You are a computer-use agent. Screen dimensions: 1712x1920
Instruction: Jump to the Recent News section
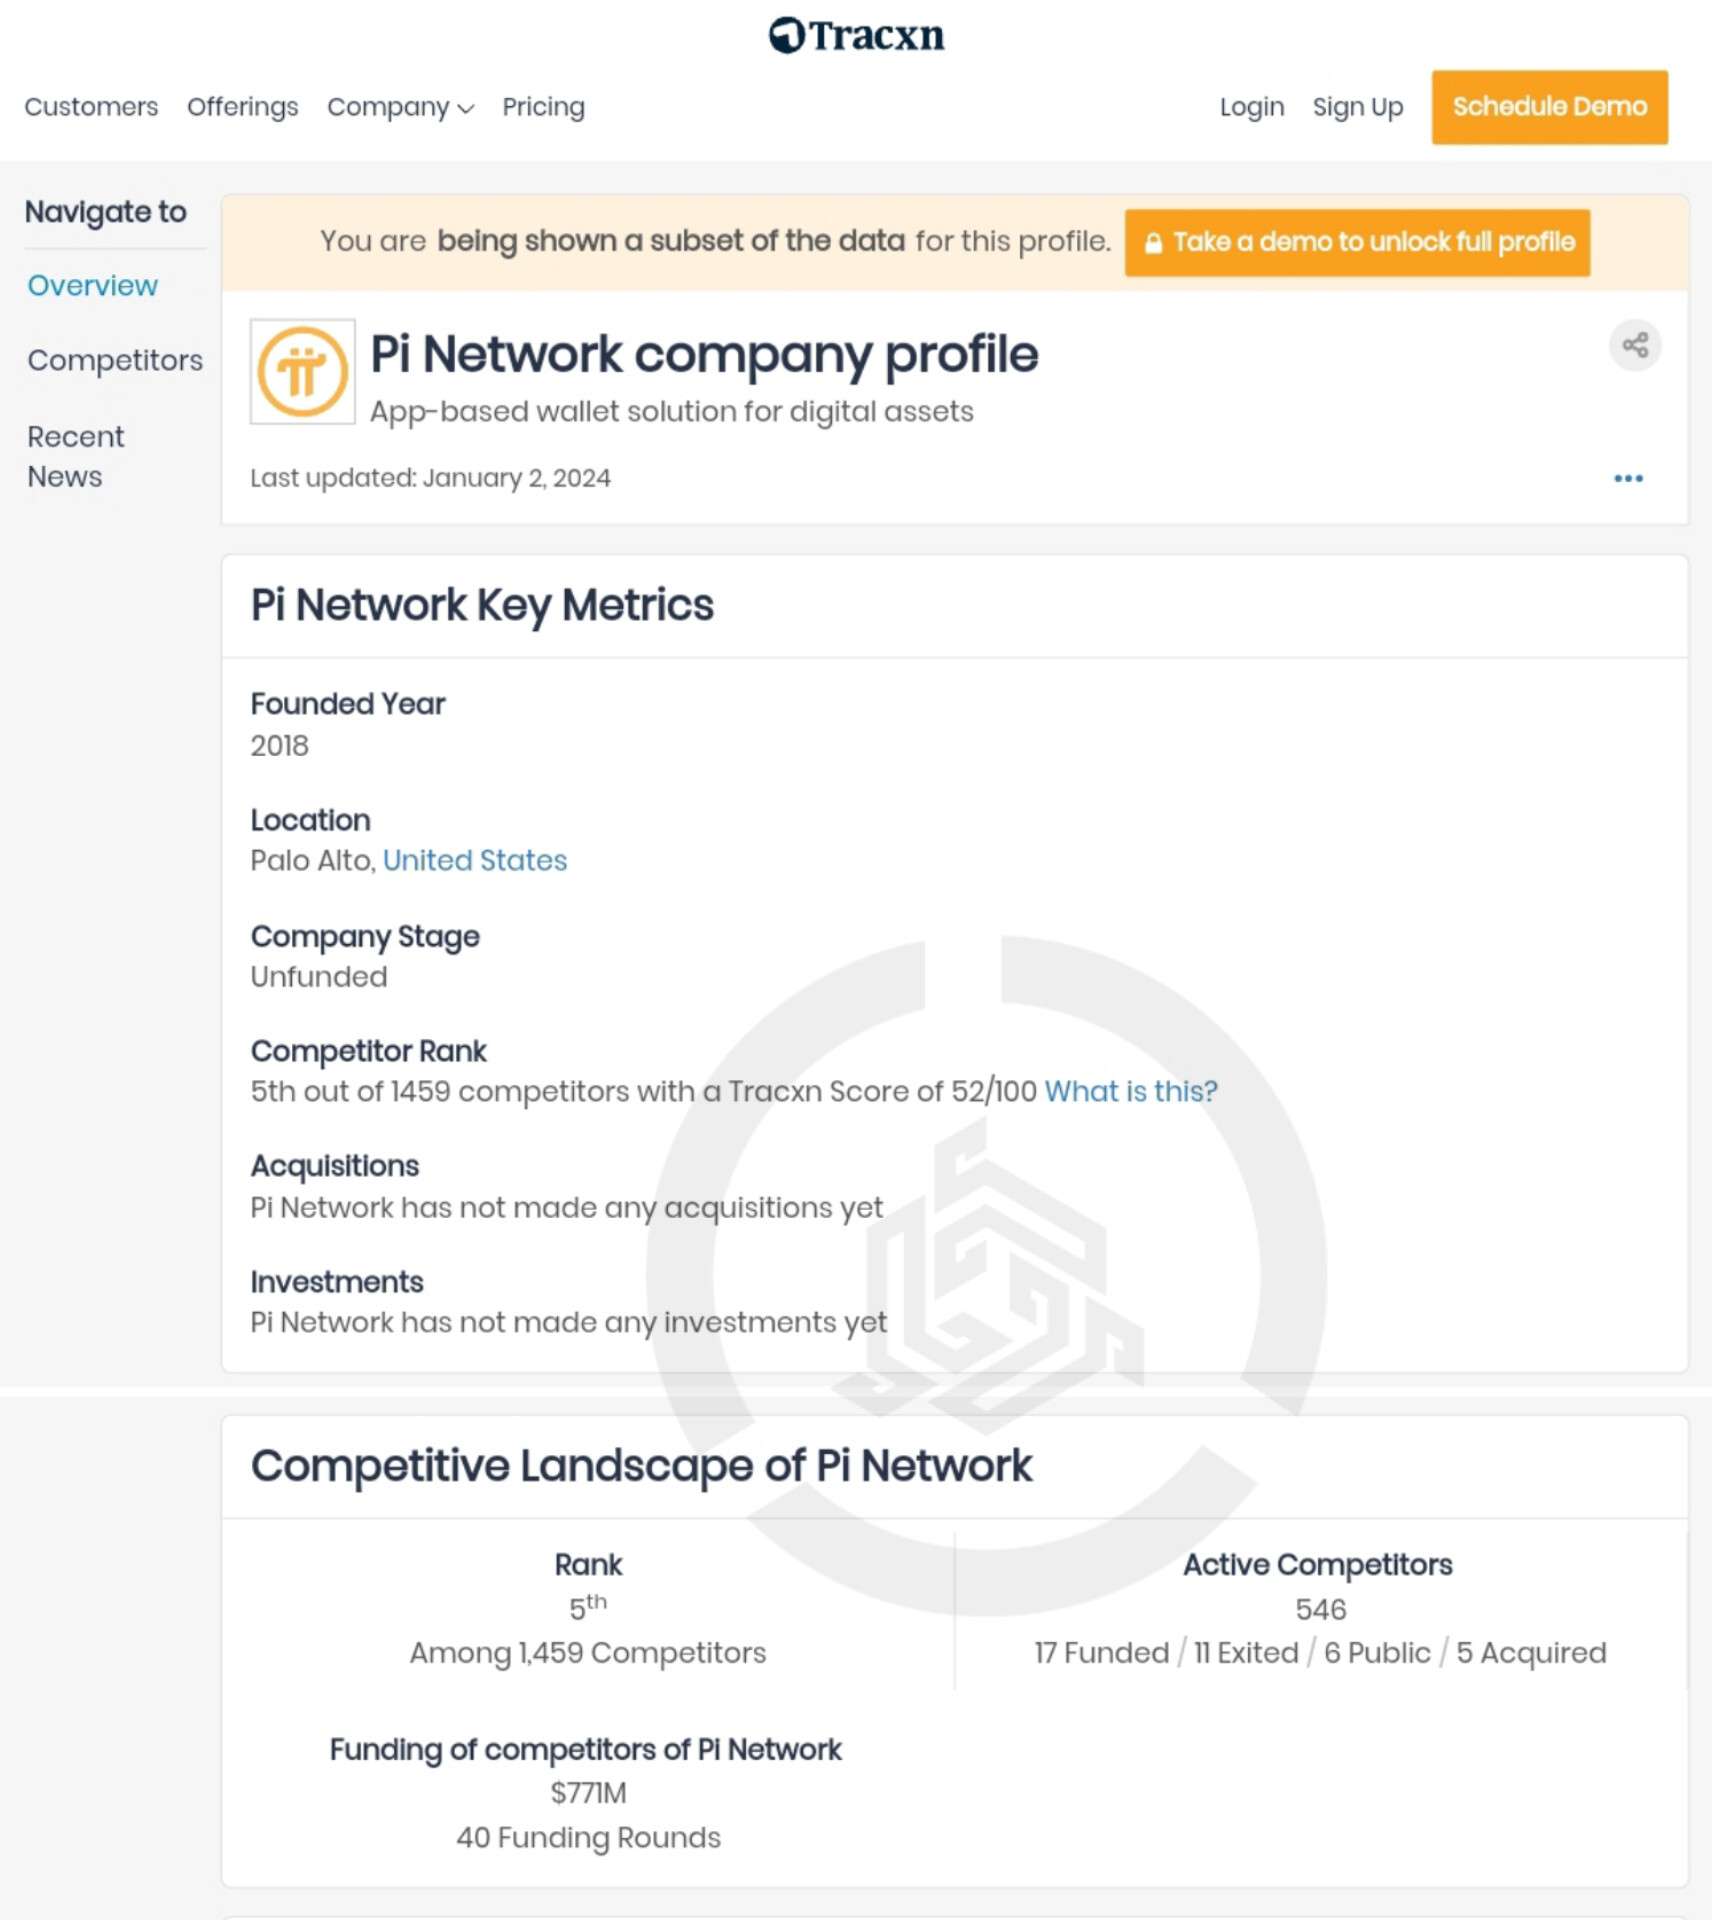76,456
